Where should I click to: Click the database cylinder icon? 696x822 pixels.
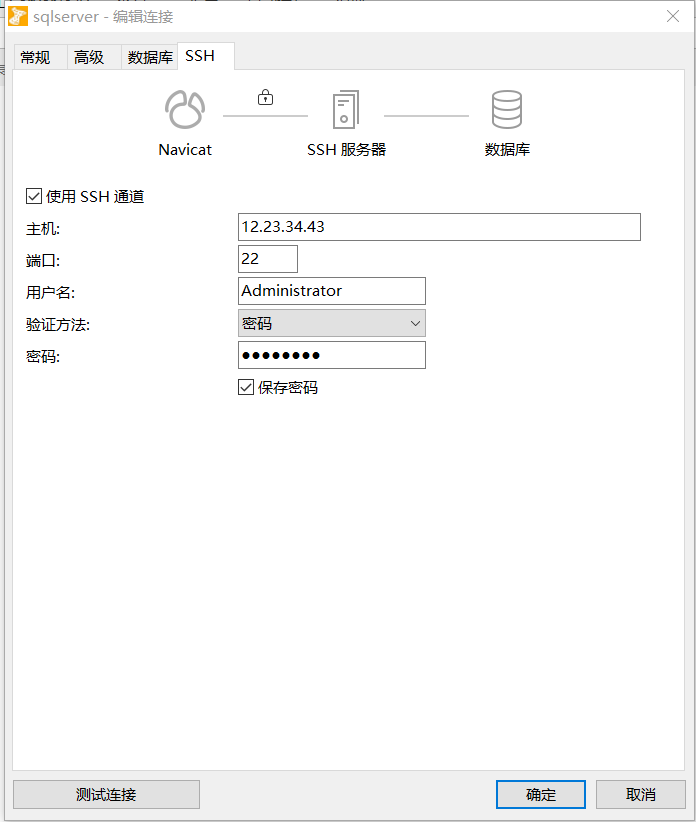click(x=507, y=110)
